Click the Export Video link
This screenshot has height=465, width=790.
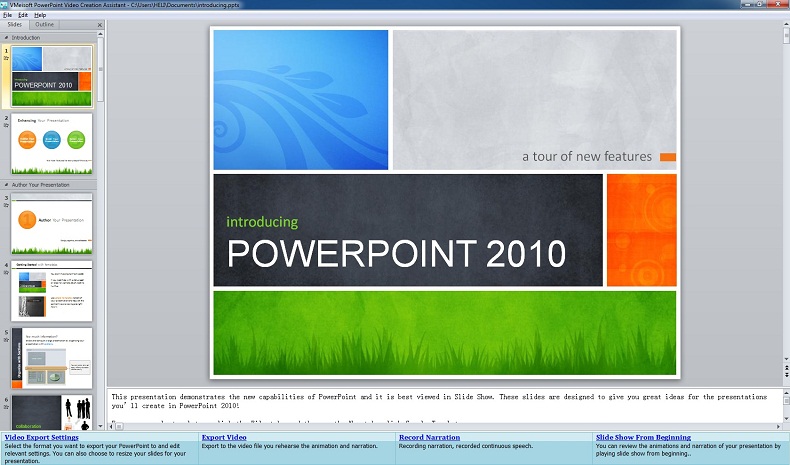pyautogui.click(x=224, y=437)
